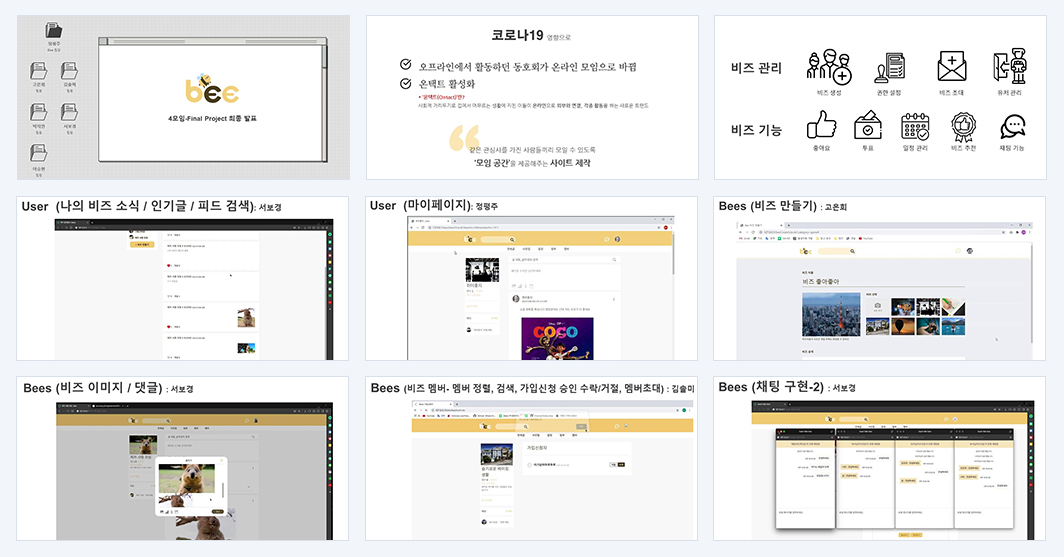Open the 코로나19 slide thumbnail
1064x557 pixels.
point(532,98)
